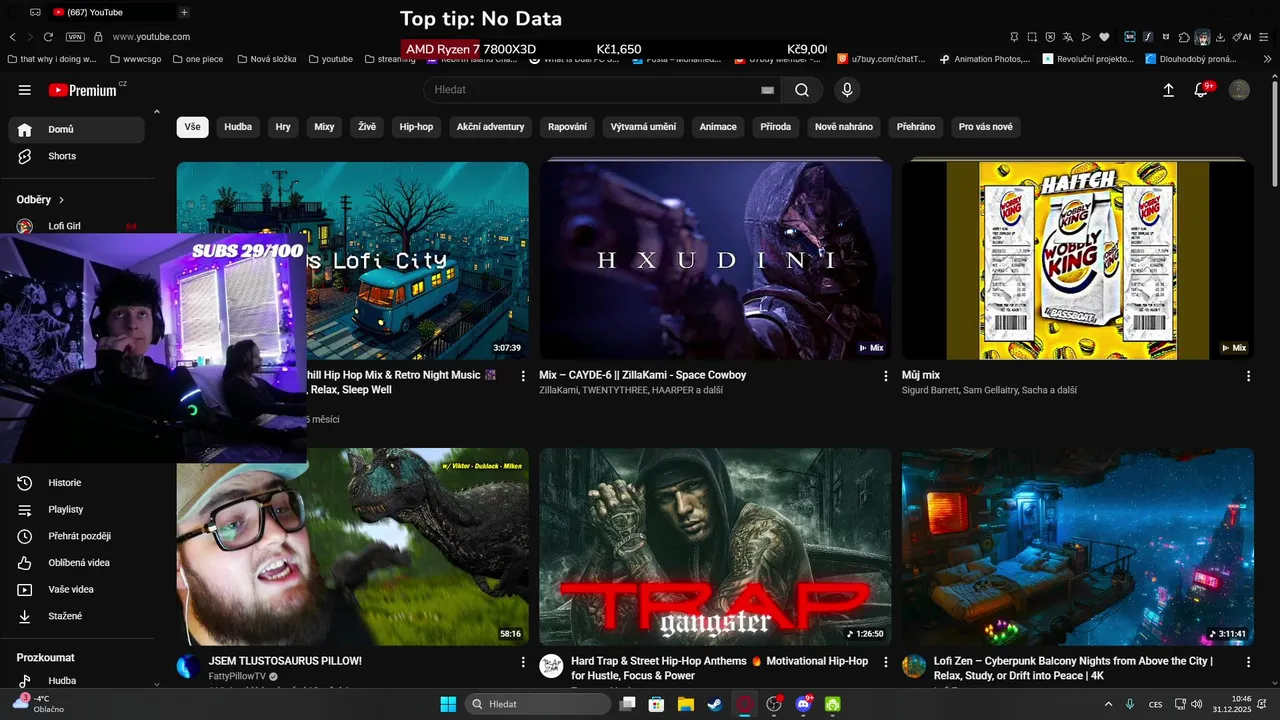The image size is (1280, 720).
Task: Open options for Hard Trap & Street Hip-Hop
Action: click(885, 662)
